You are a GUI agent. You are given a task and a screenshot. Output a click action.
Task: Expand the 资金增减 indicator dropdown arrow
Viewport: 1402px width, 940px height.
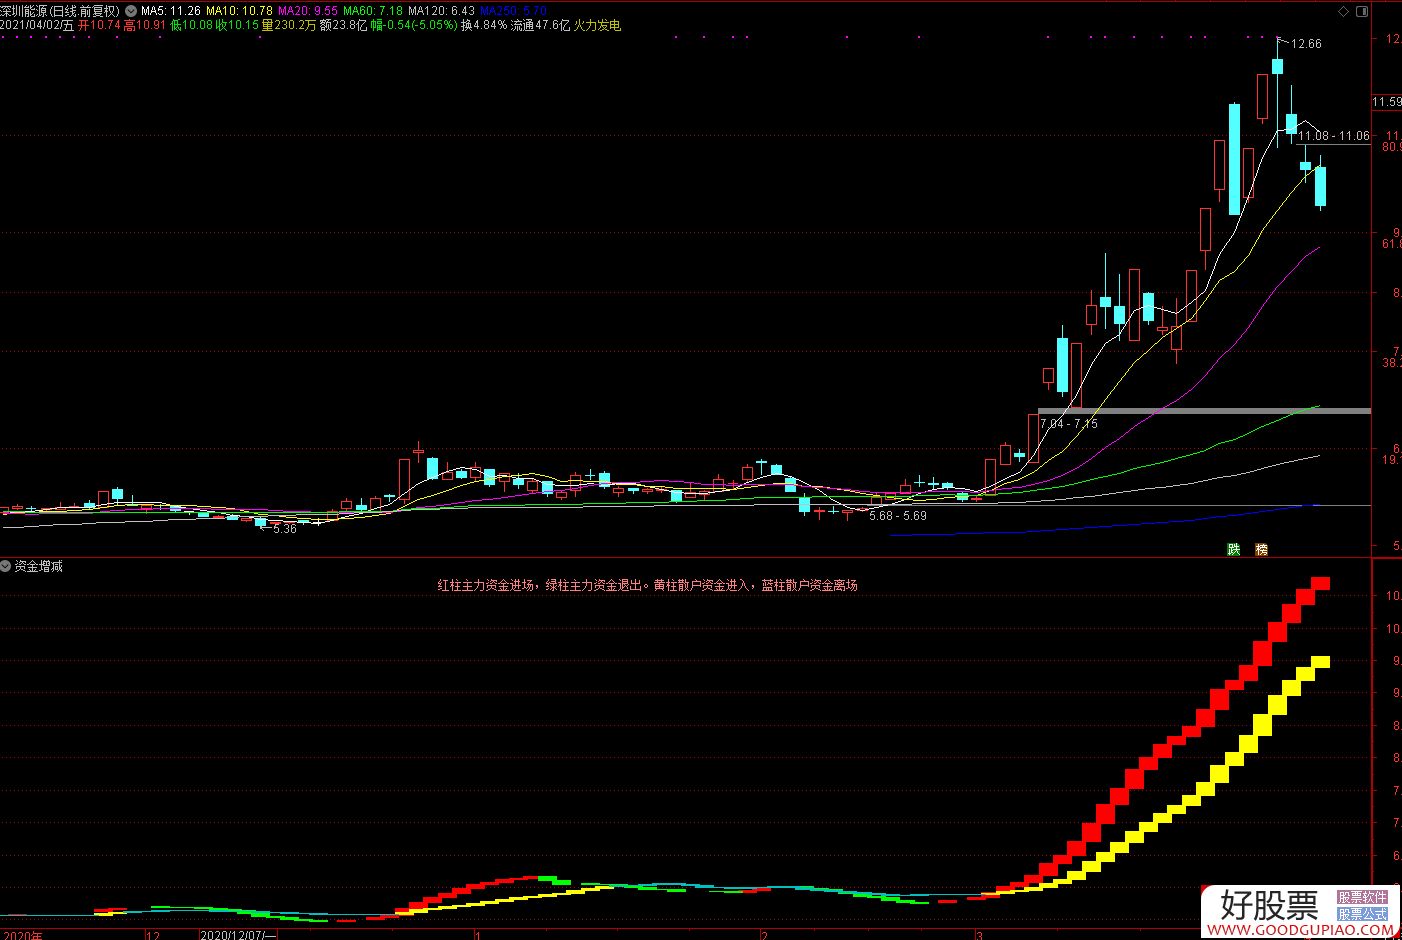(6, 566)
